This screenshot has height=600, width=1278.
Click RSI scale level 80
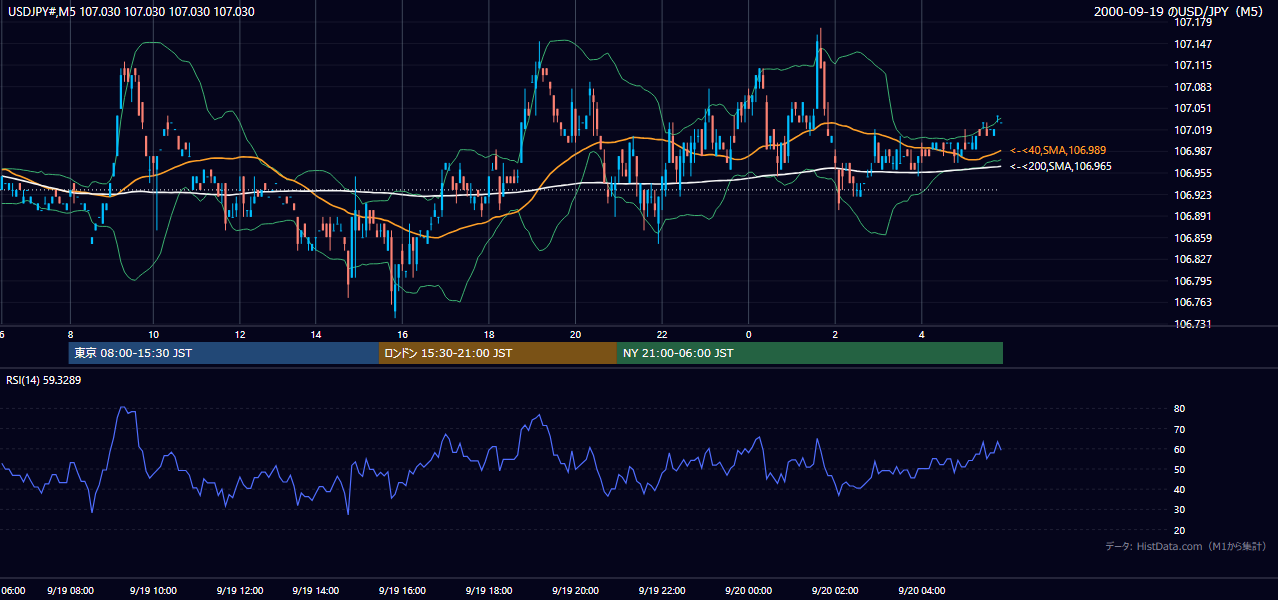point(1179,409)
